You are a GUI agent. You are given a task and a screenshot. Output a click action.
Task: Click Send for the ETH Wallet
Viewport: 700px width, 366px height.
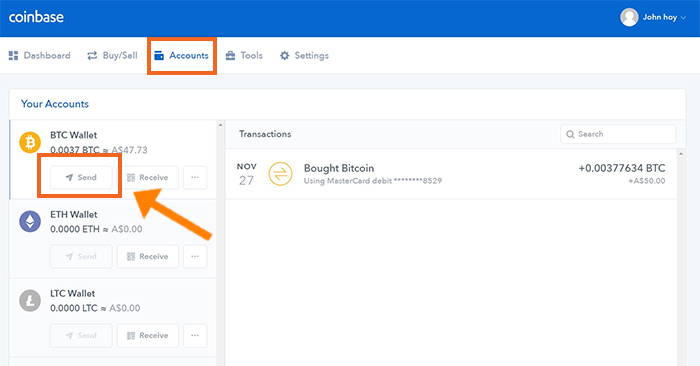click(81, 256)
